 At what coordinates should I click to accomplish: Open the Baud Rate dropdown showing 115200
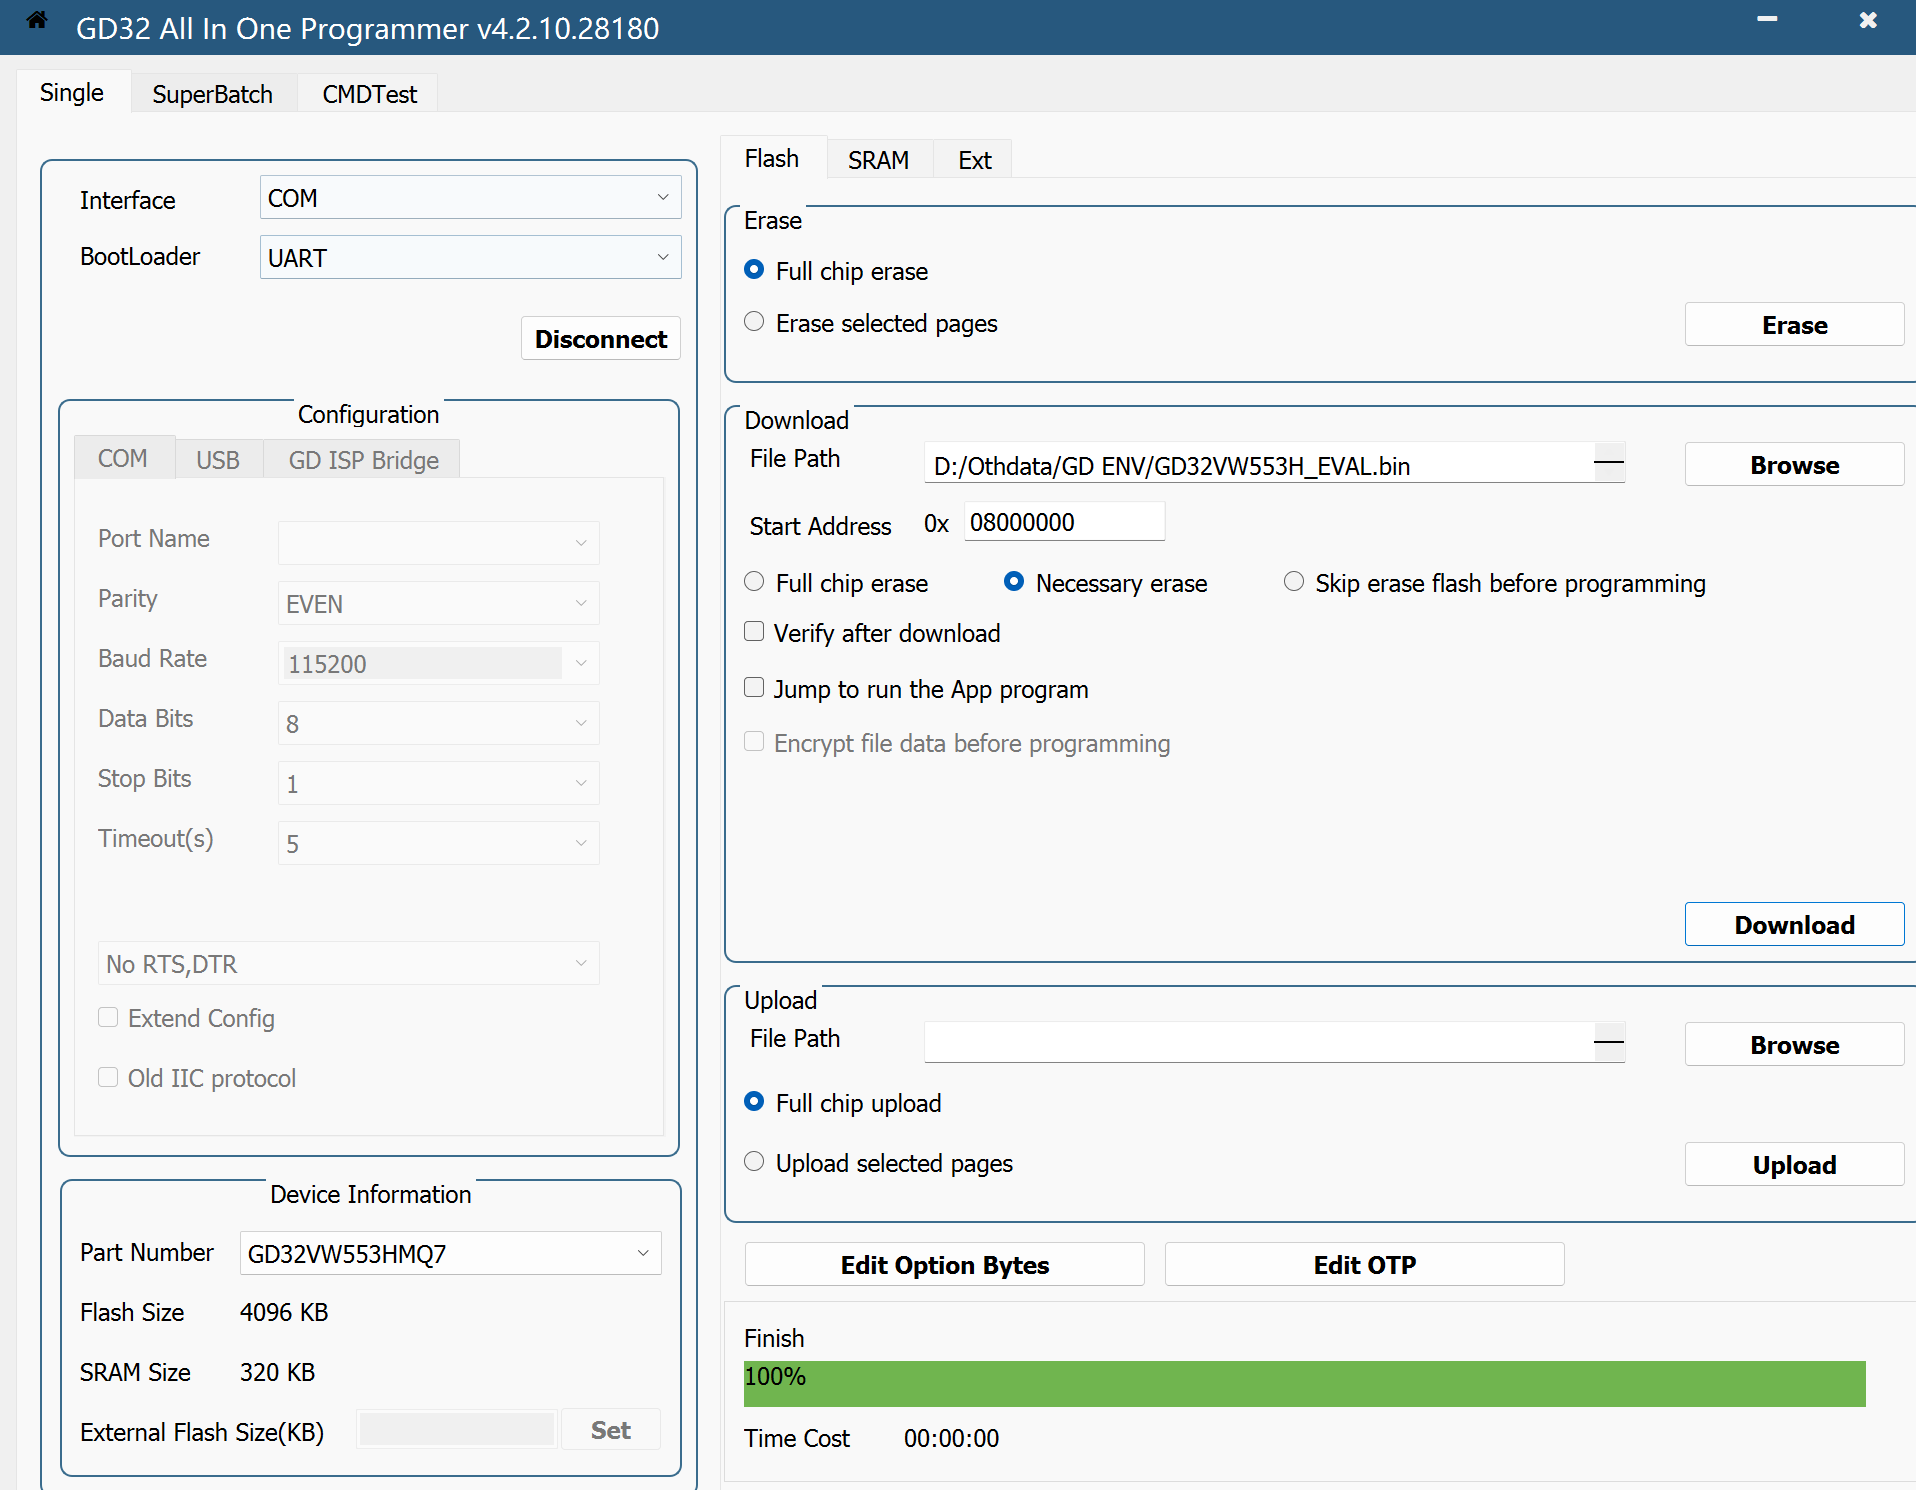(438, 663)
